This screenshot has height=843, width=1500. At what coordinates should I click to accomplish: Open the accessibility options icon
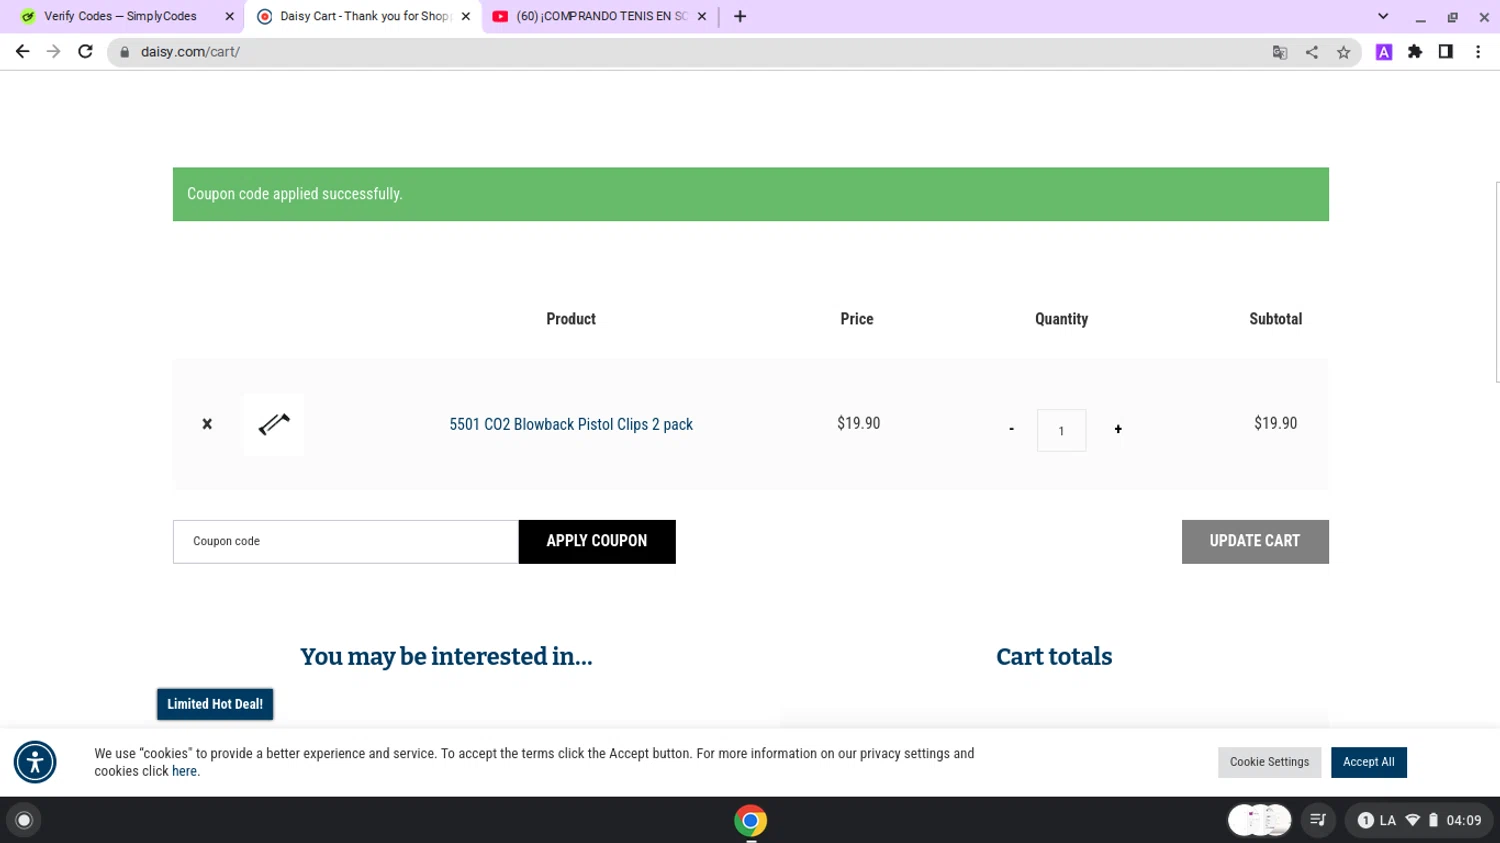click(35, 762)
